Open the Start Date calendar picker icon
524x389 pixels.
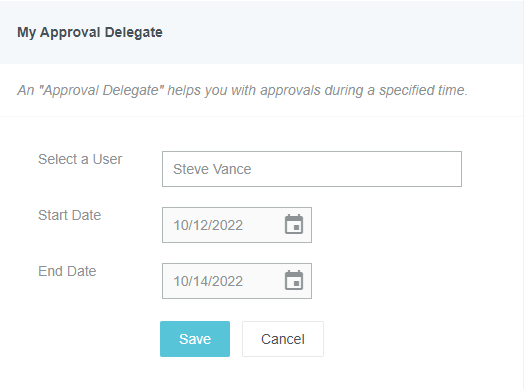coord(294,224)
